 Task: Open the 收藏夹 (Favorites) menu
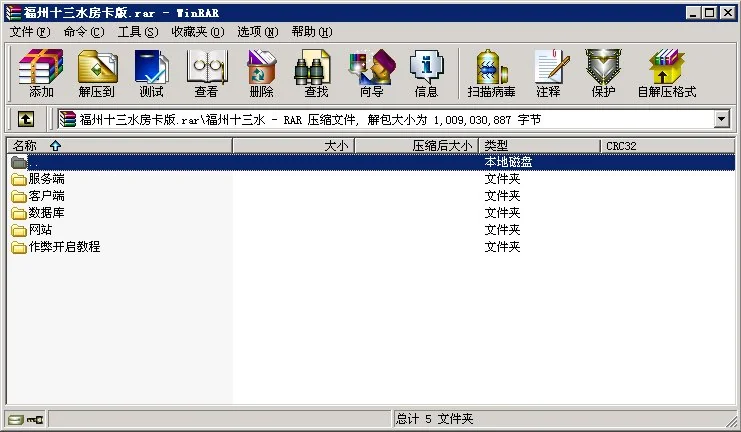tap(195, 32)
